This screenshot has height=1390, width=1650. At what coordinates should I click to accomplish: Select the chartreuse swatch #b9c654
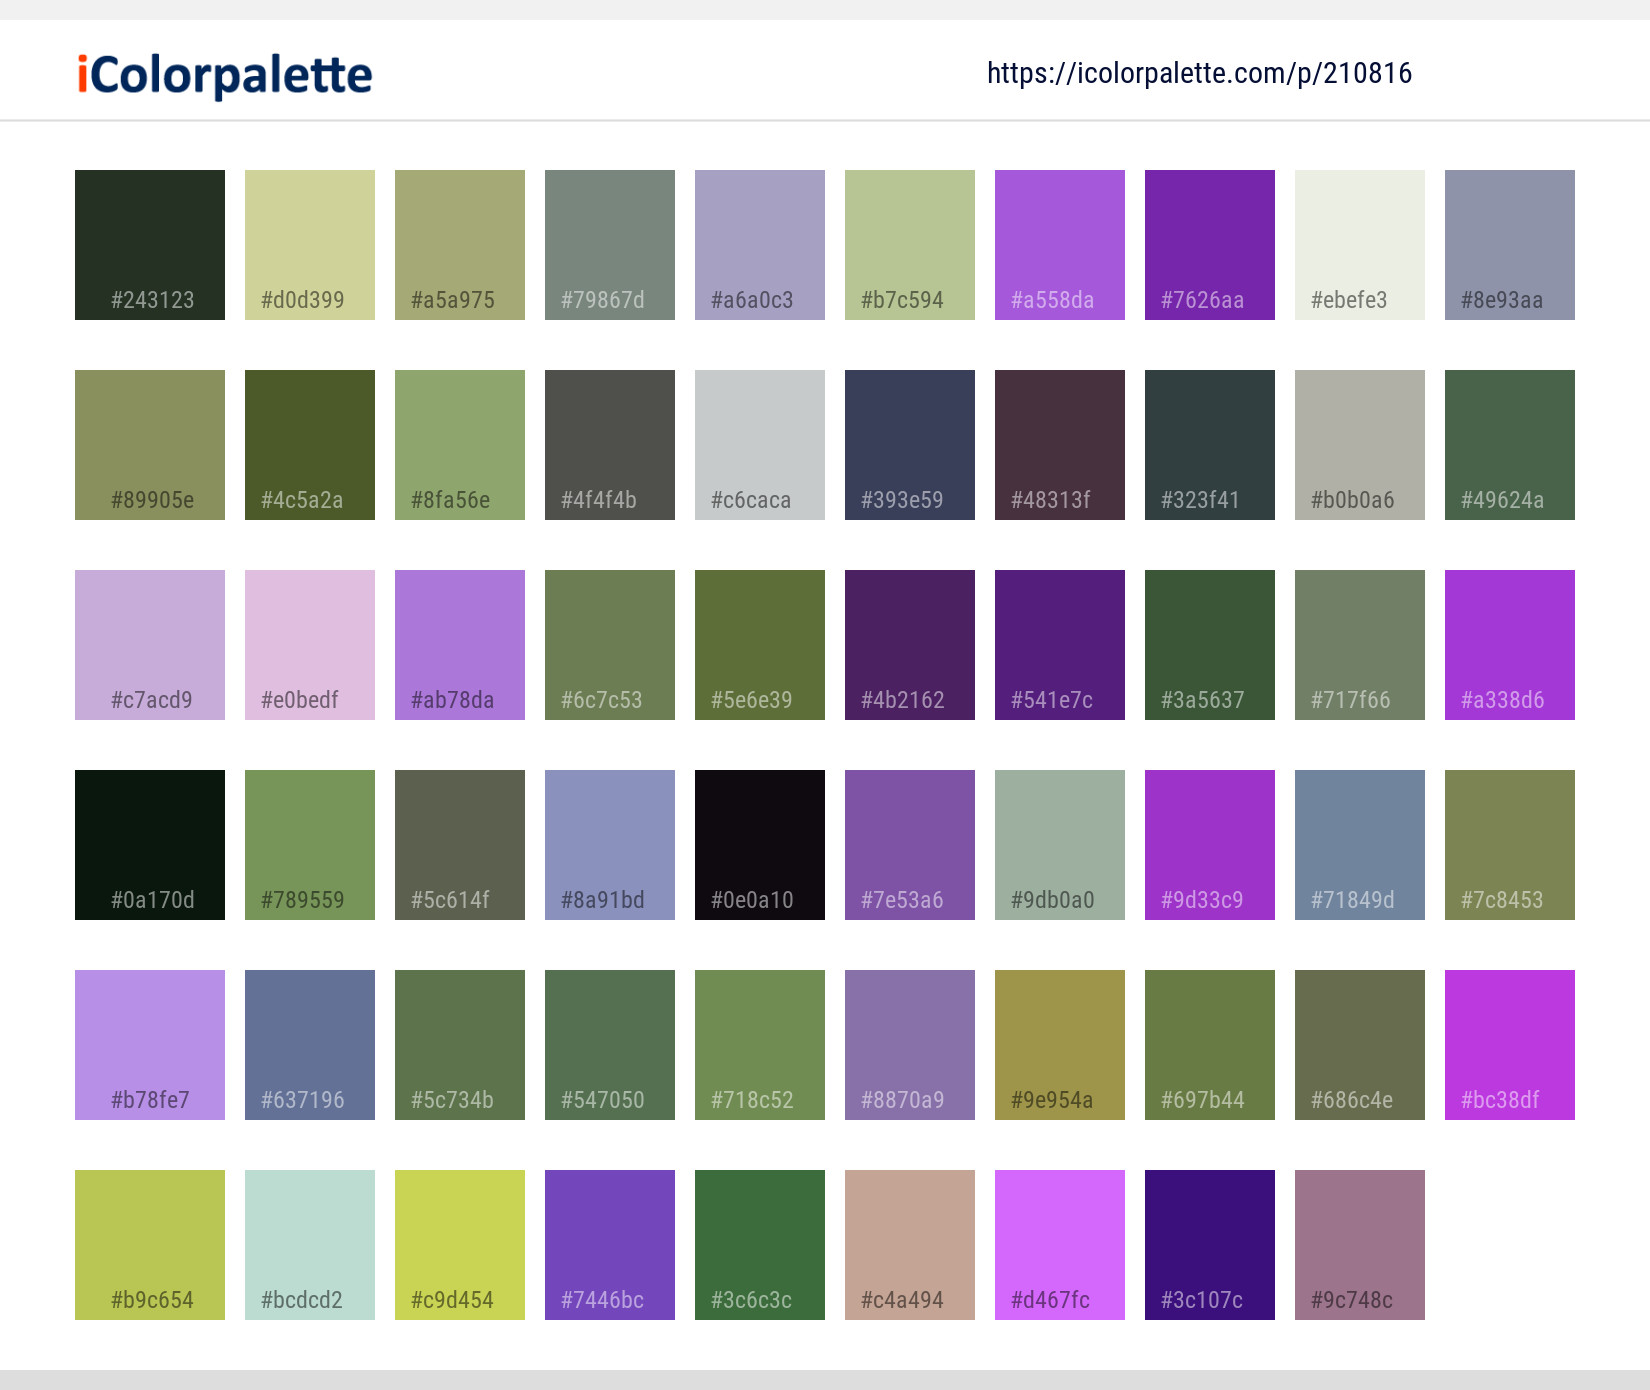[149, 1244]
